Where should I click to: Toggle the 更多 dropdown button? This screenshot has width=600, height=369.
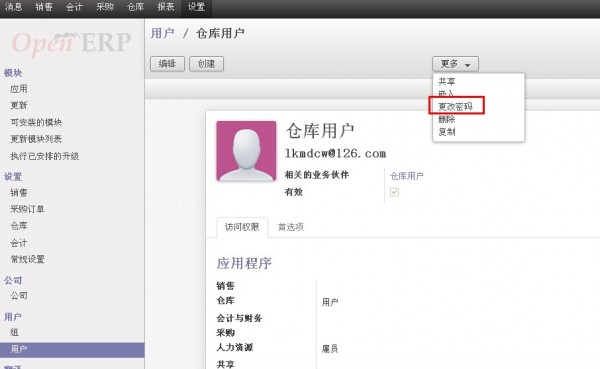[455, 64]
